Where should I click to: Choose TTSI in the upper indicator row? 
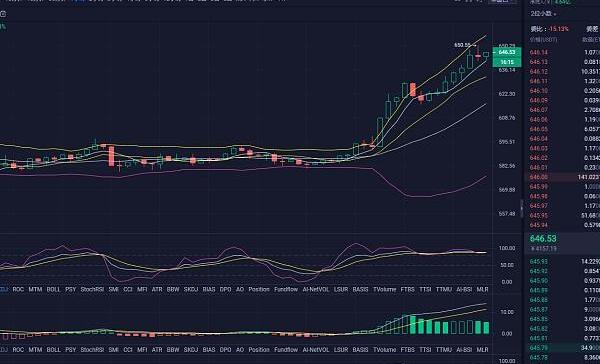[x=425, y=289]
